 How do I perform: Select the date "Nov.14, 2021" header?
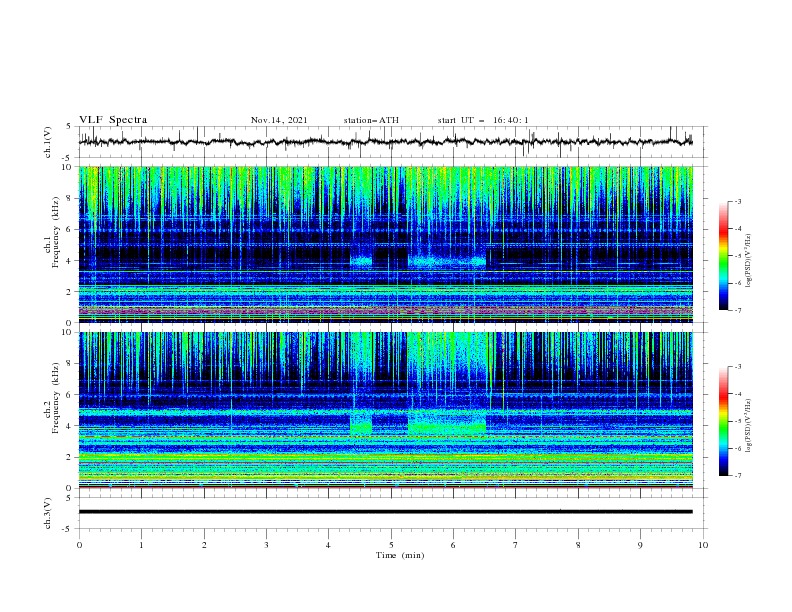279,120
